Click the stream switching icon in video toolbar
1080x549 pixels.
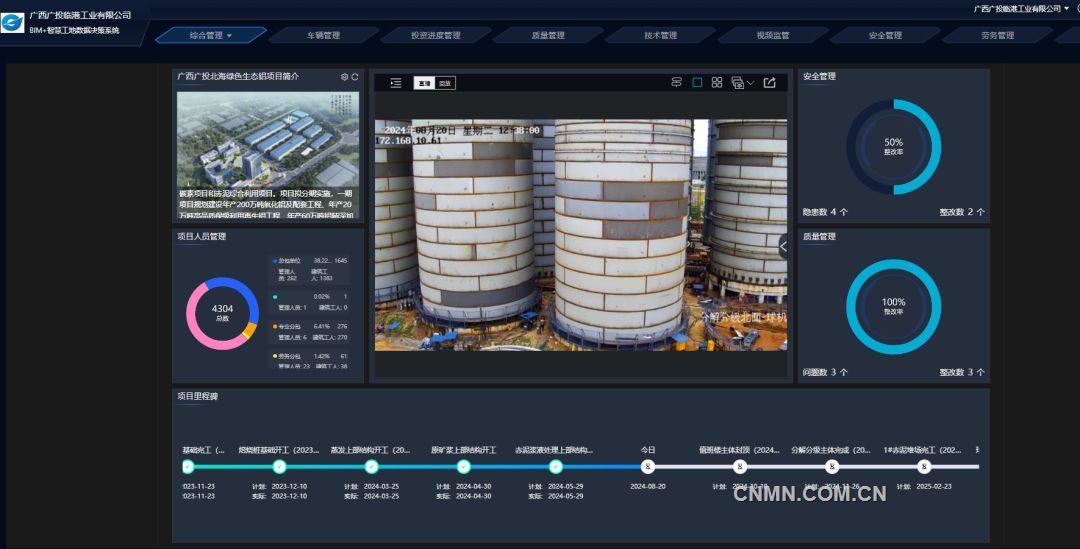point(676,83)
